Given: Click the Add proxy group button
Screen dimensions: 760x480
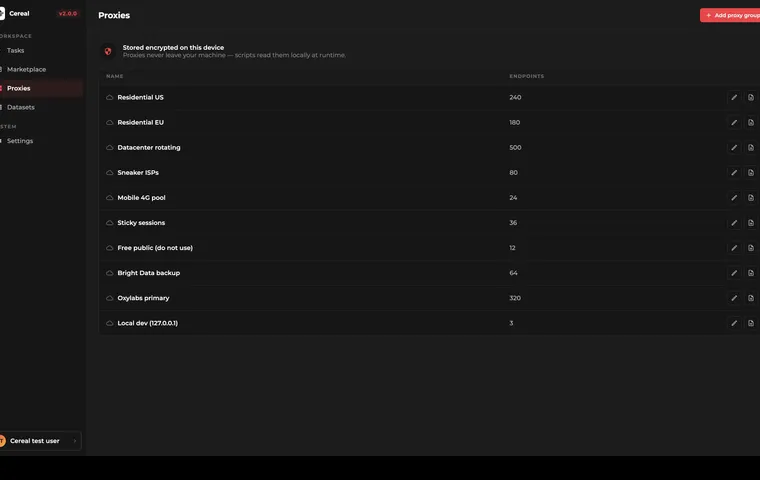Looking at the screenshot, I should [730, 15].
